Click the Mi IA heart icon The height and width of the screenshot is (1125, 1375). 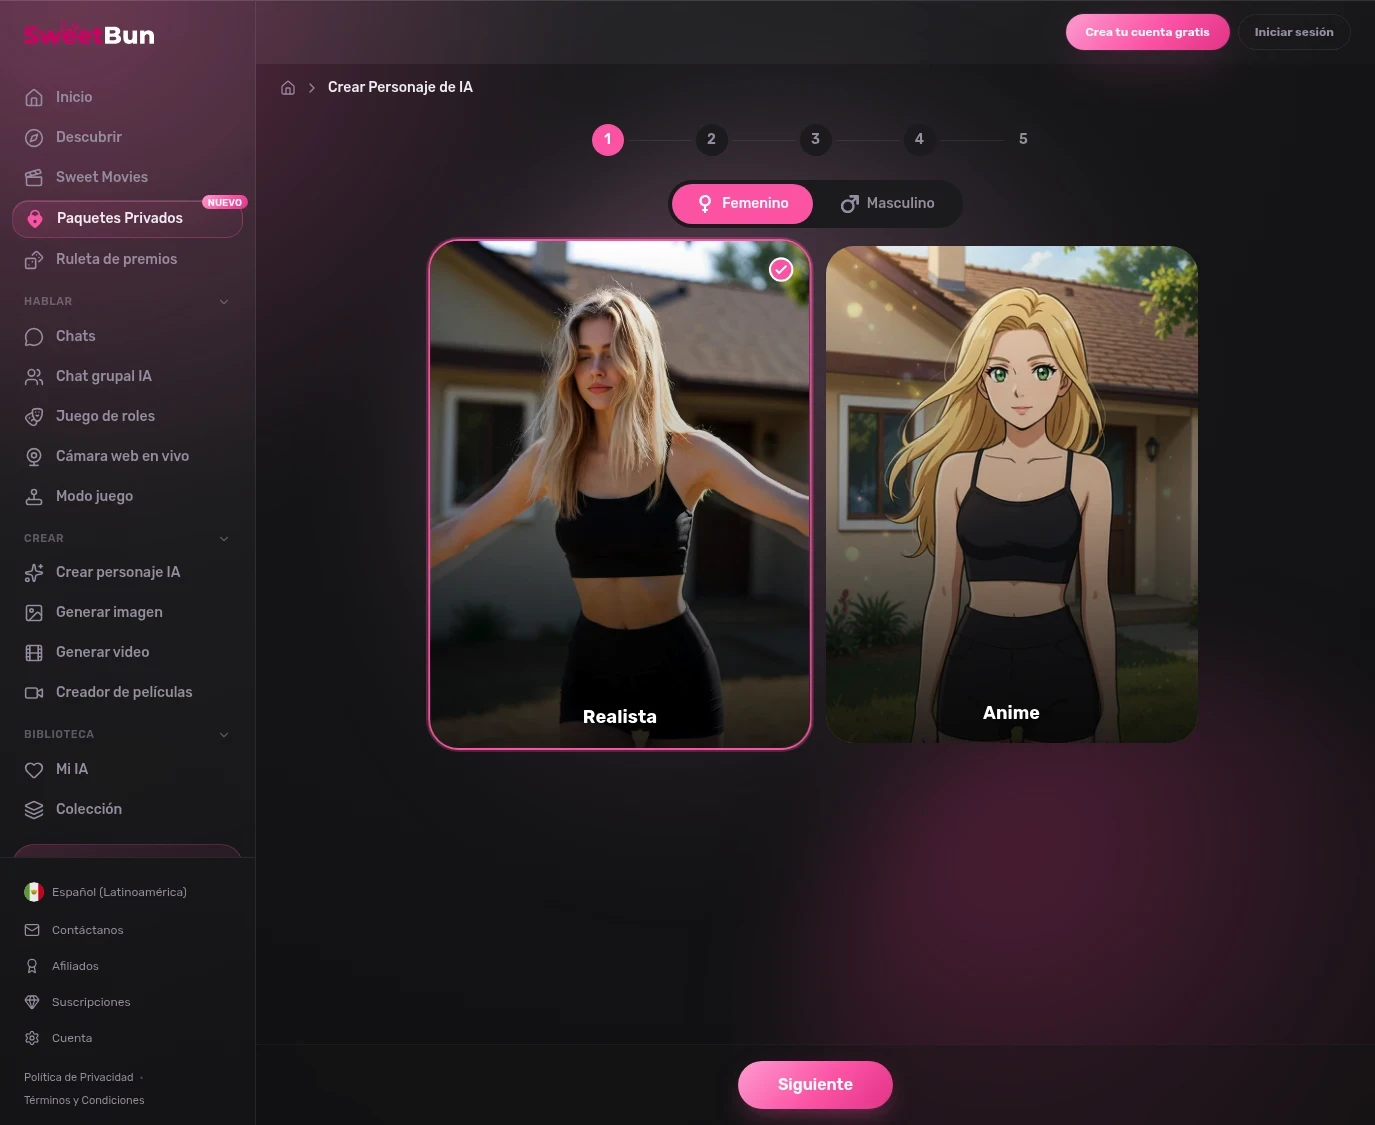[34, 769]
